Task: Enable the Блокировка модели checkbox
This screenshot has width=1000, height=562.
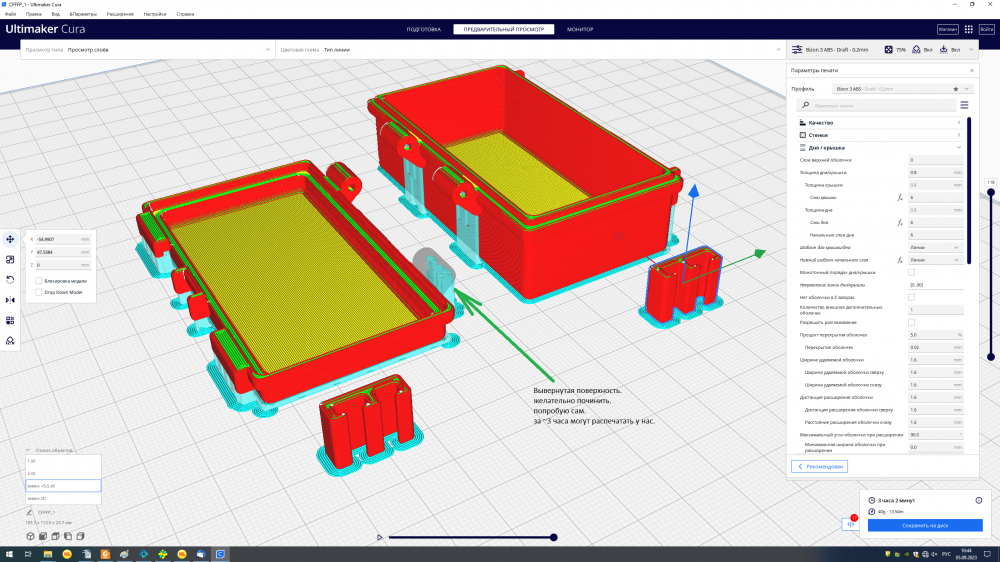Action: point(39,281)
